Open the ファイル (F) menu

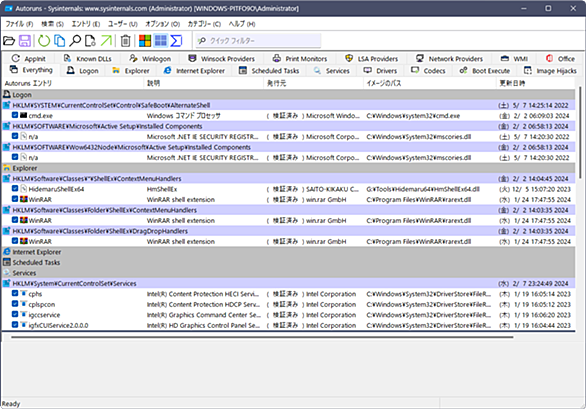point(19,24)
